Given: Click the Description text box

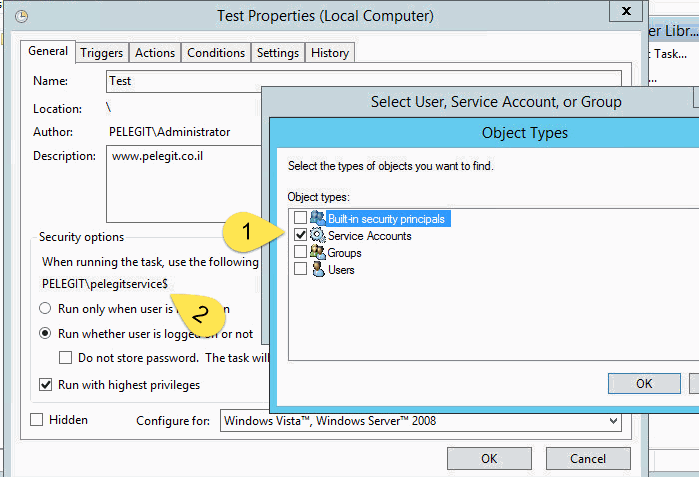Looking at the screenshot, I should [x=184, y=184].
